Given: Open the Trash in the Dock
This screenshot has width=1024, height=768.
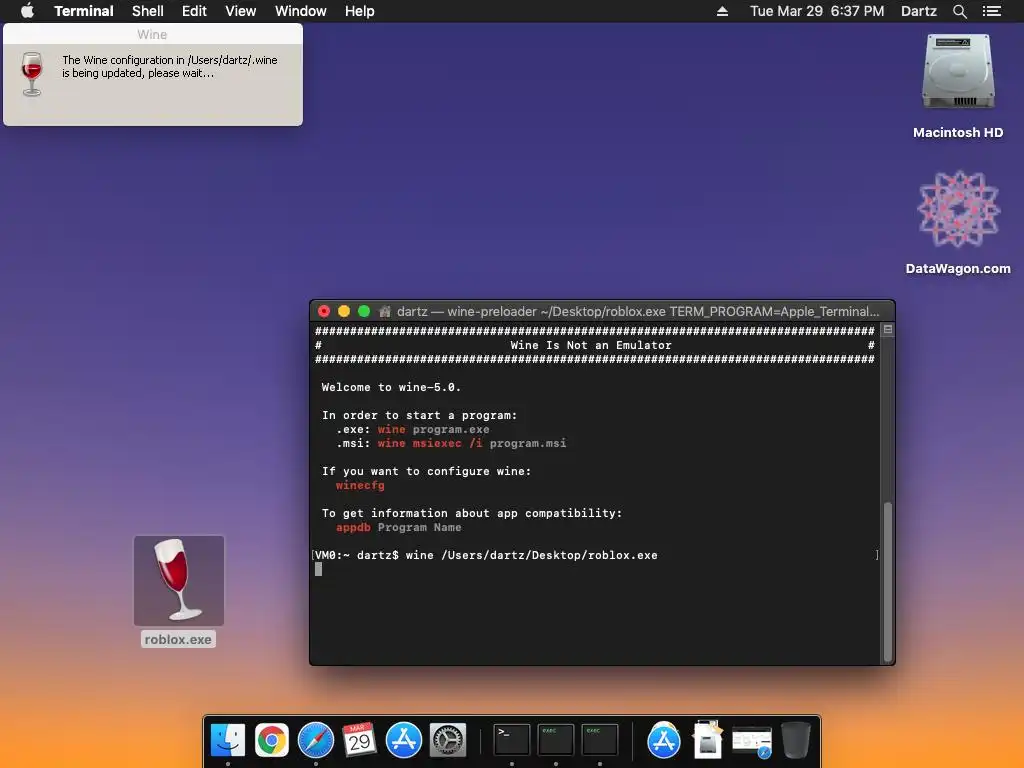Looking at the screenshot, I should [x=795, y=740].
